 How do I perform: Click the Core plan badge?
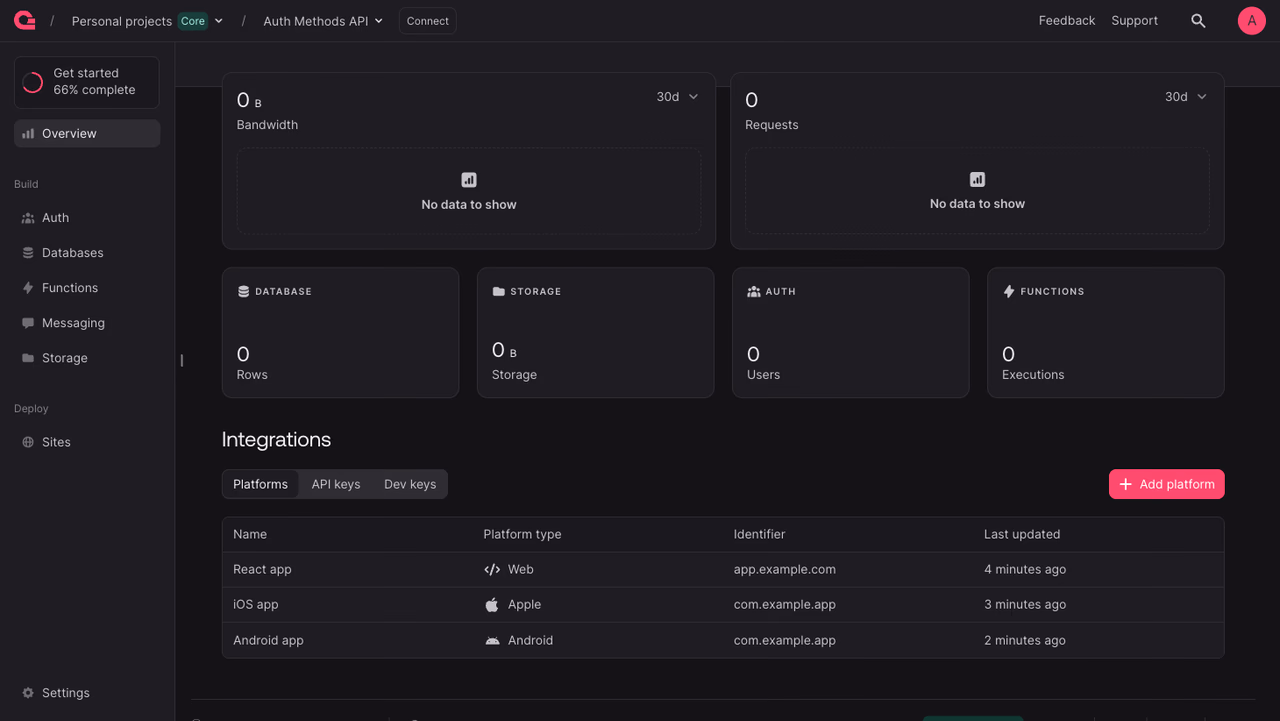coord(193,21)
